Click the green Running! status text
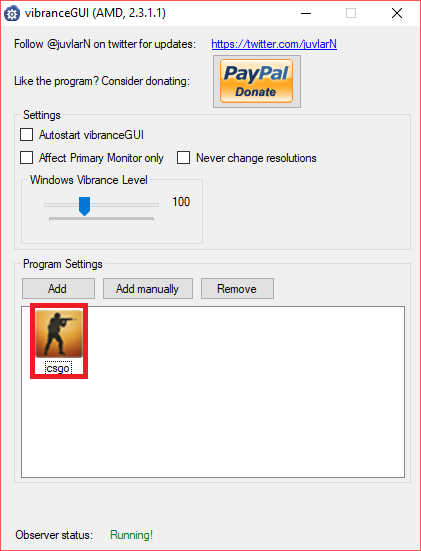Image resolution: width=421 pixels, height=551 pixels. coord(131,535)
